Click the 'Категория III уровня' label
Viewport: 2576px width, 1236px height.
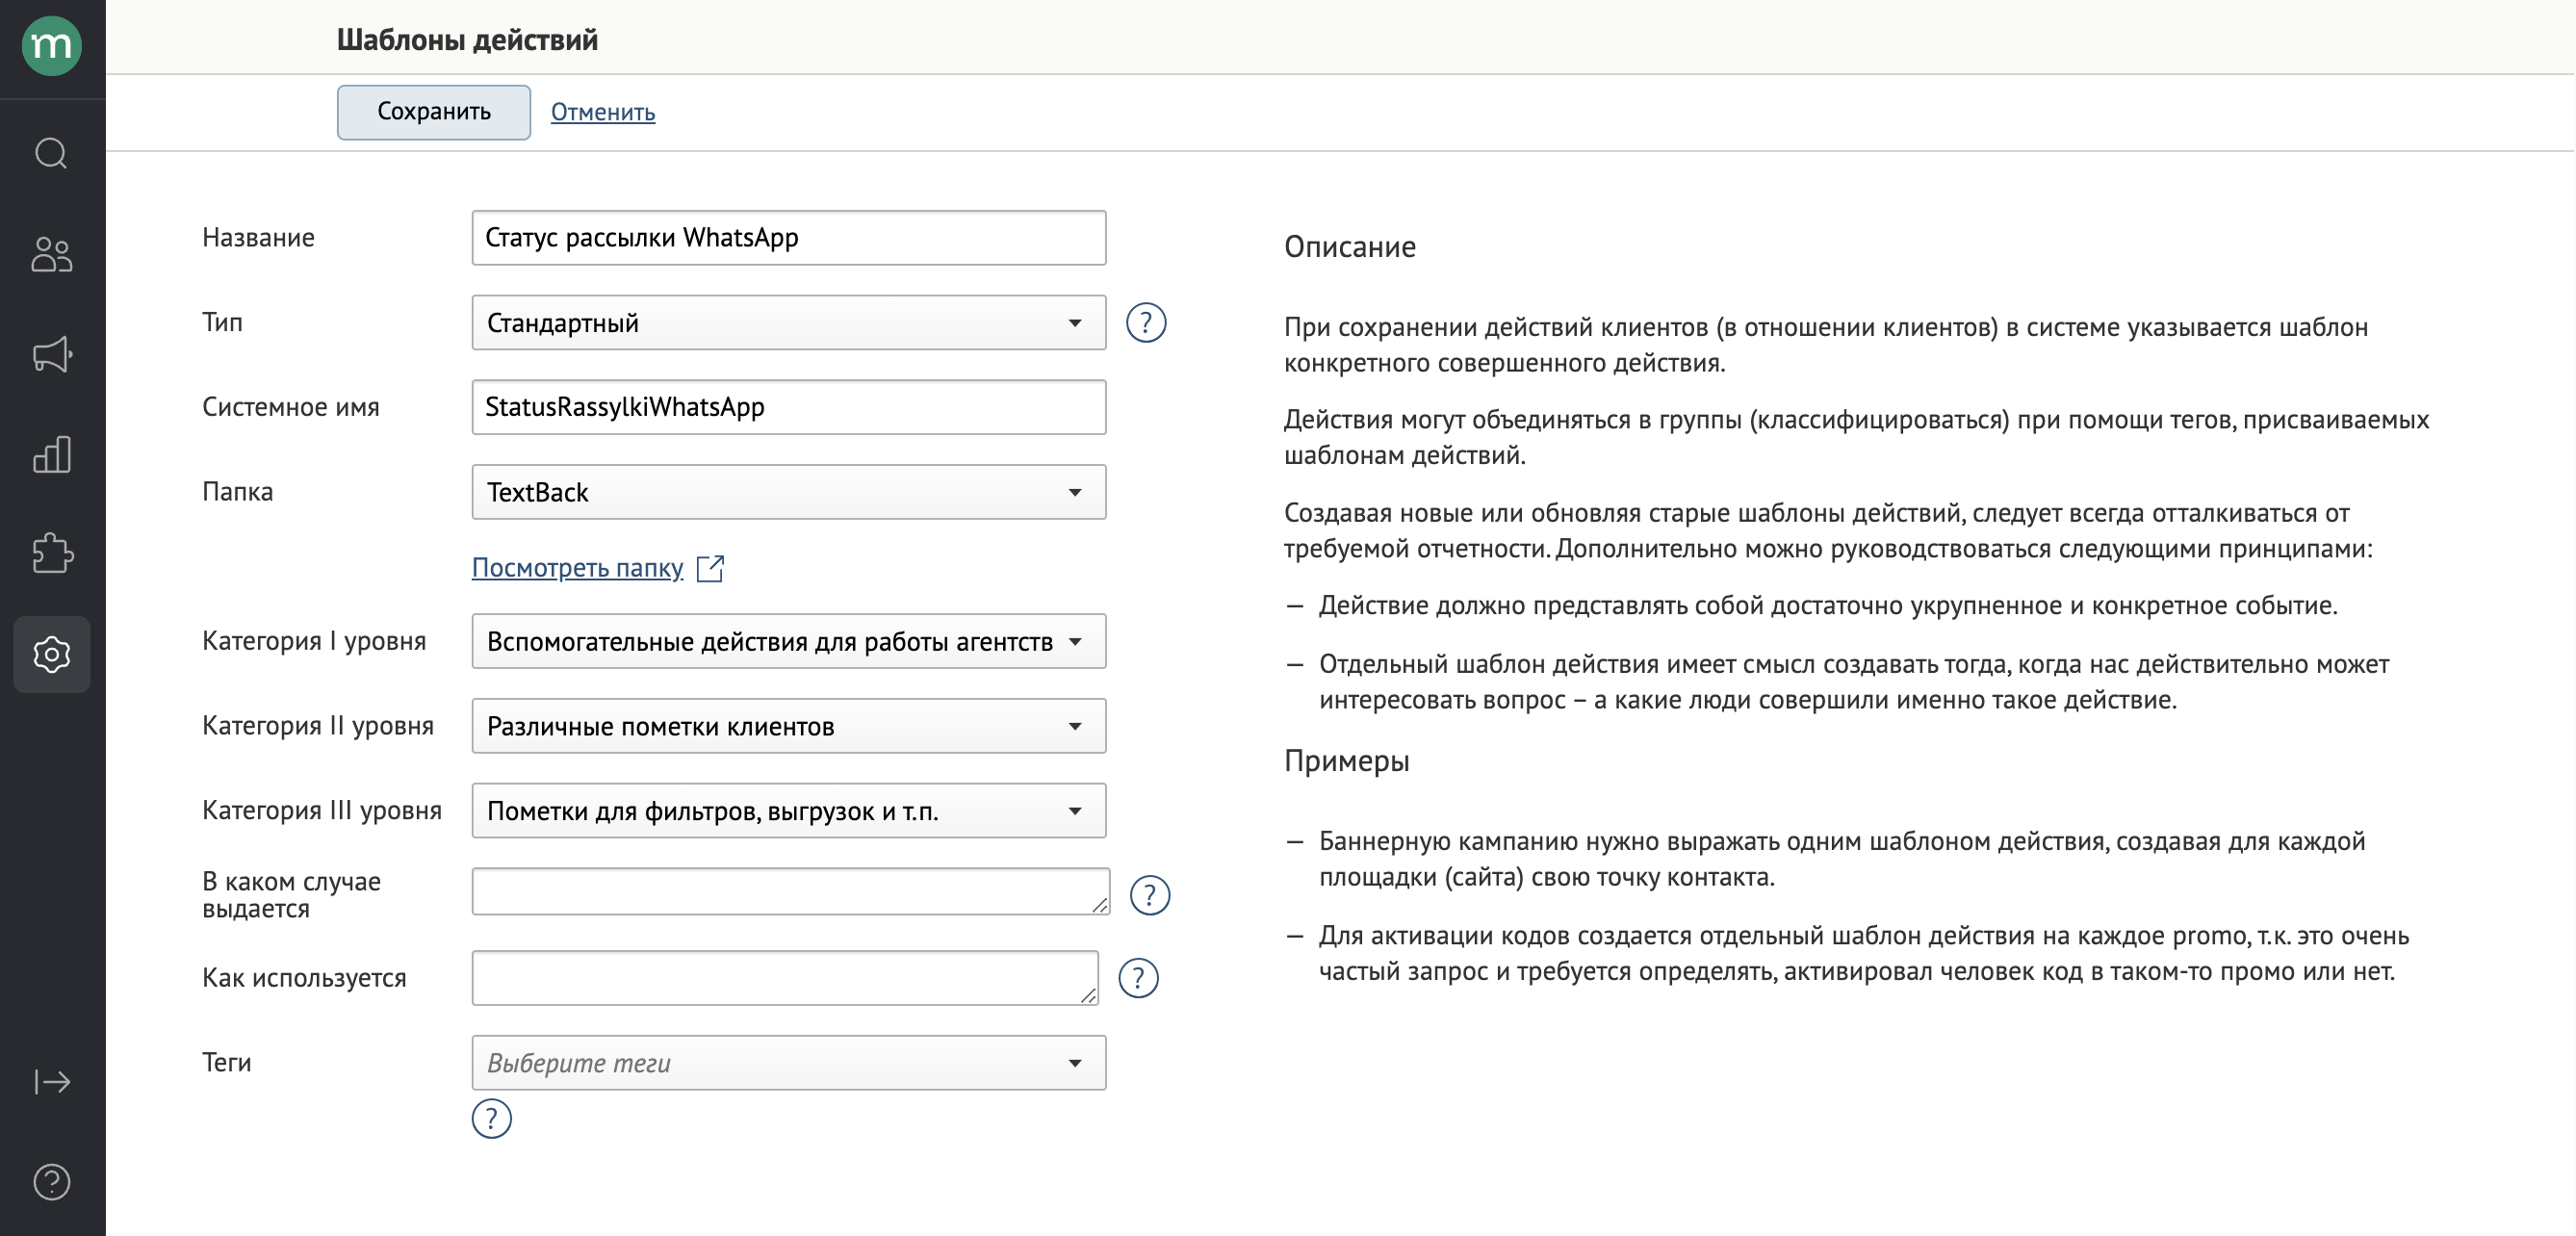[x=321, y=810]
